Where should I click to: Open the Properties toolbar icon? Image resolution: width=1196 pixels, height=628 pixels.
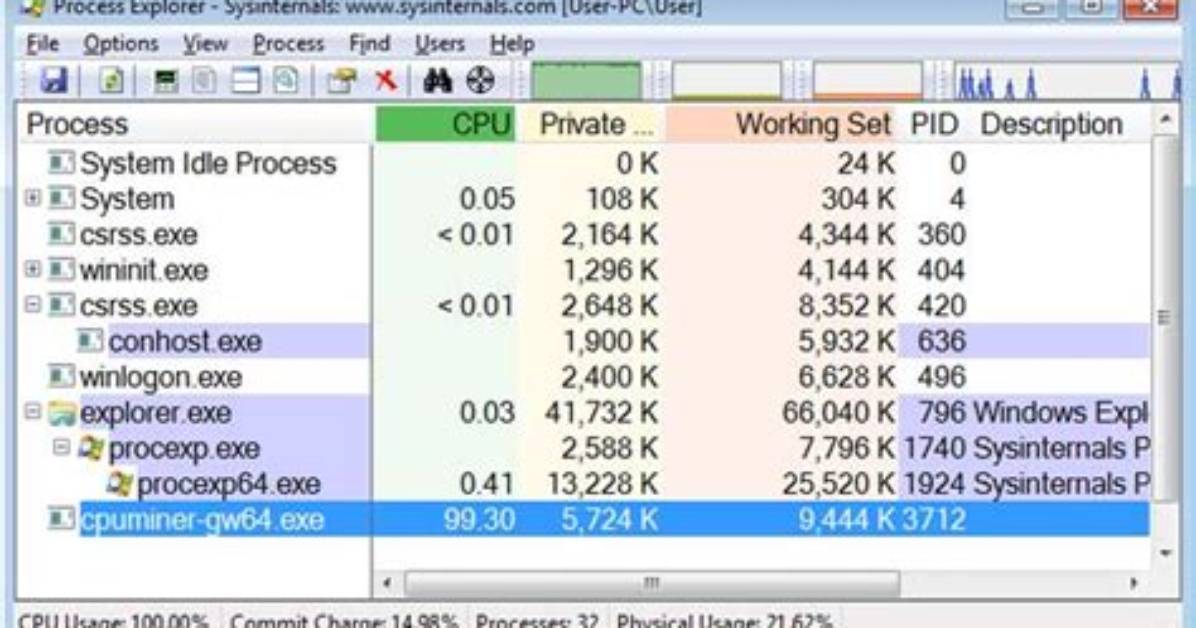(x=342, y=81)
